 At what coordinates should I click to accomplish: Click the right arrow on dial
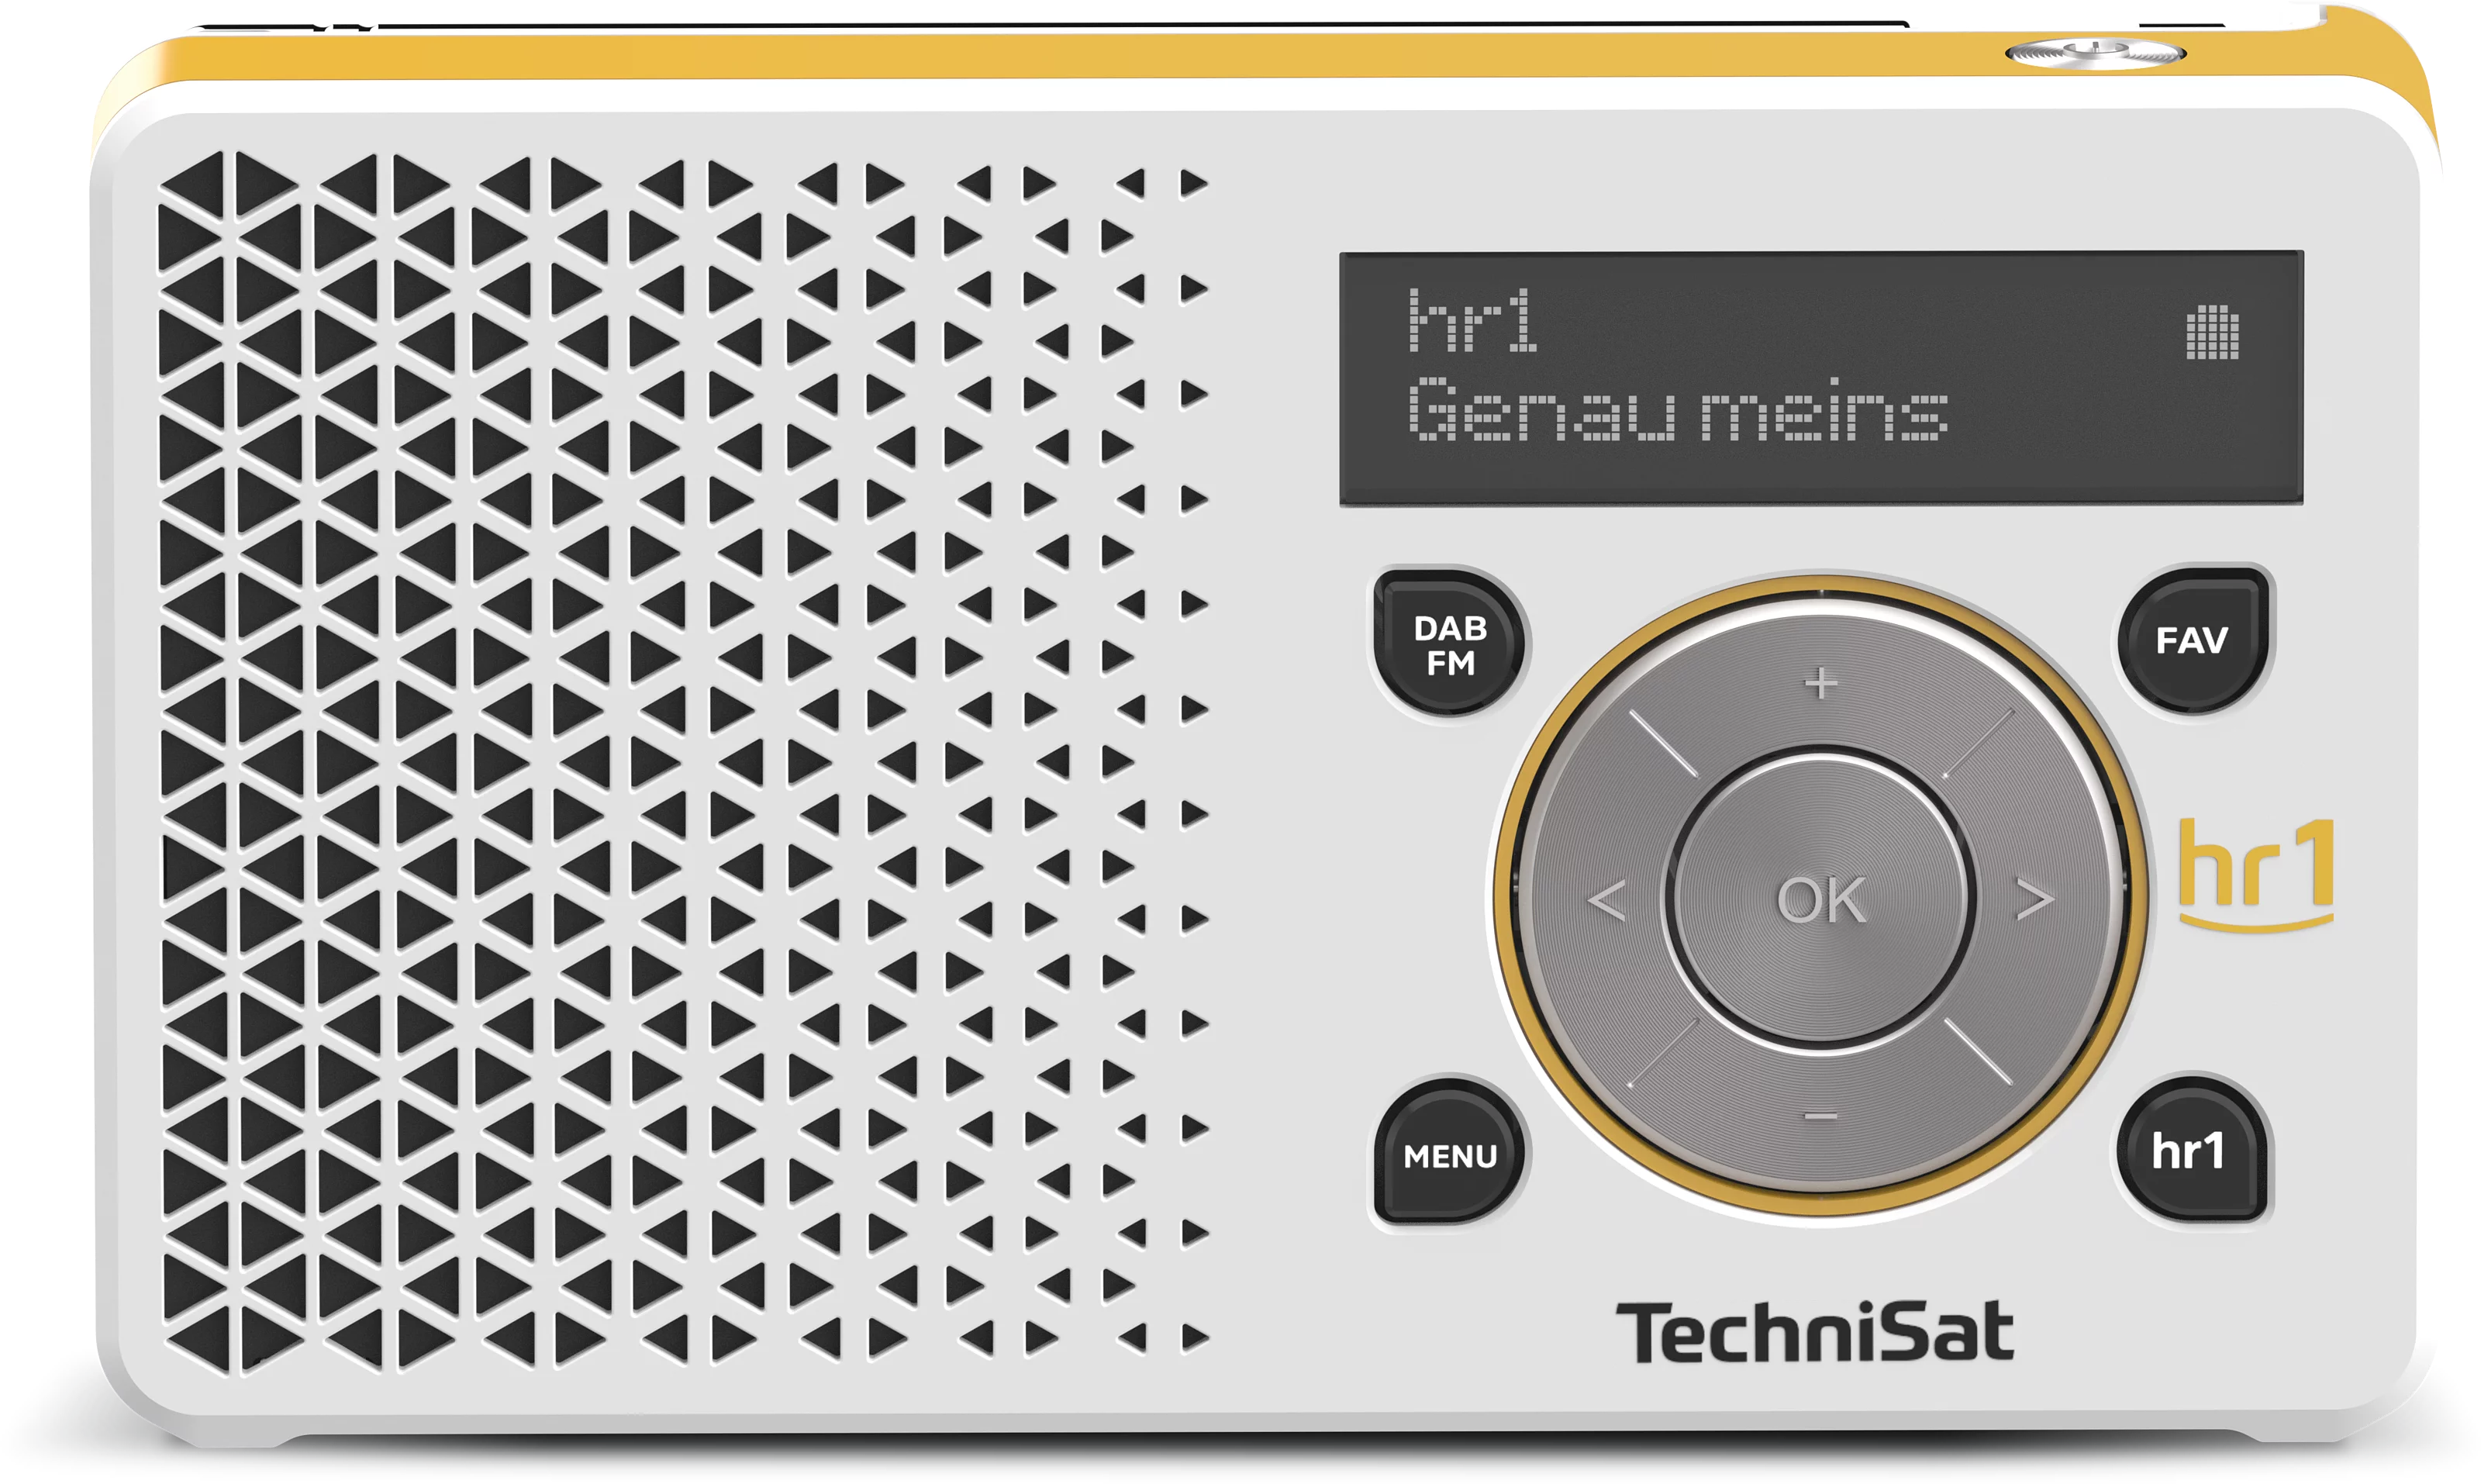pyautogui.click(x=2035, y=900)
